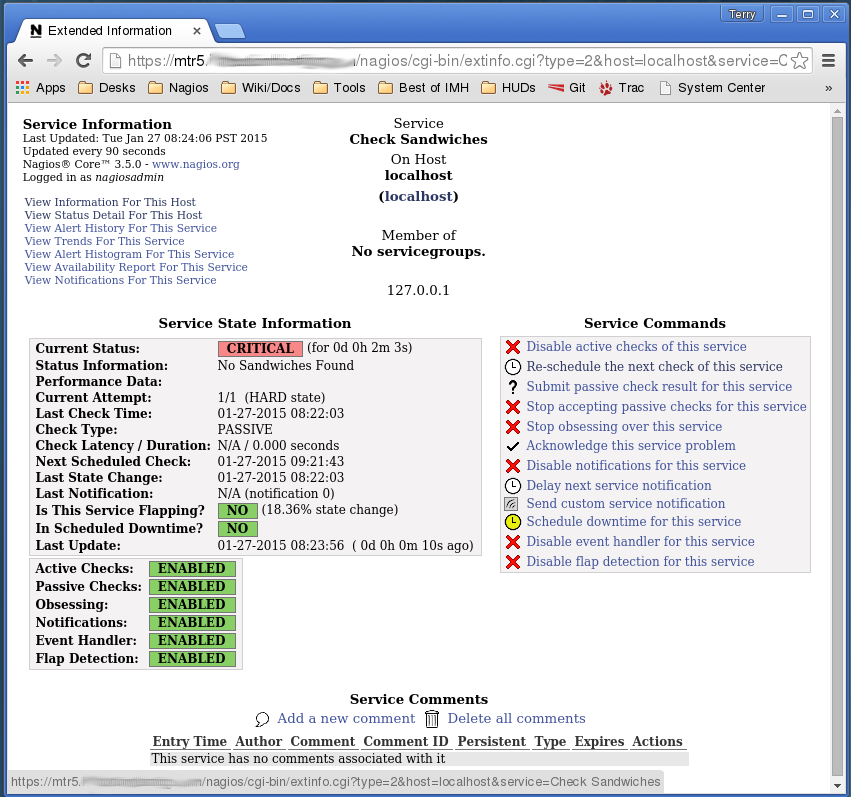Open View Alert History For This Service link

pyautogui.click(x=120, y=228)
